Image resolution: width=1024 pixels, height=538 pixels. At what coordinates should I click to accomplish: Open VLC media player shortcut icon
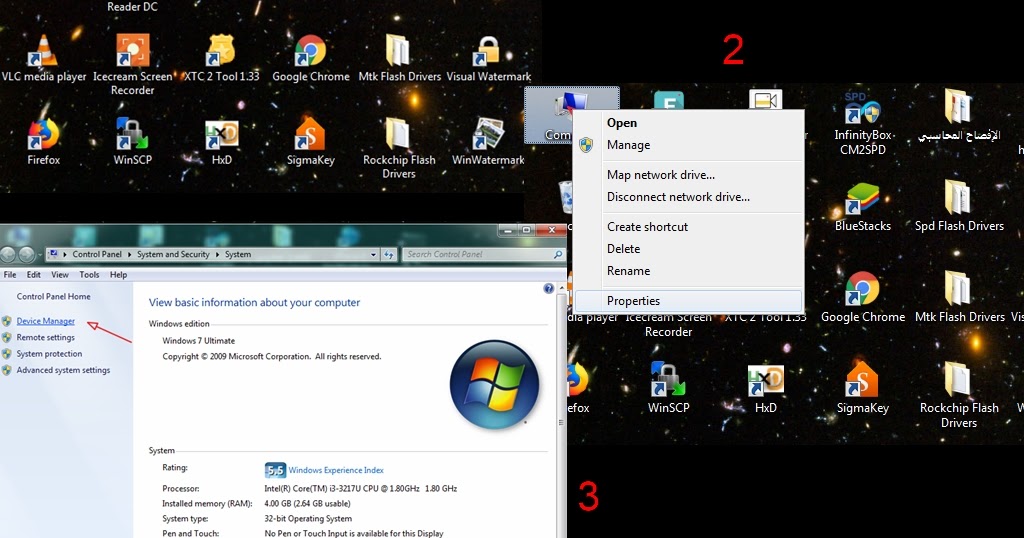43,51
